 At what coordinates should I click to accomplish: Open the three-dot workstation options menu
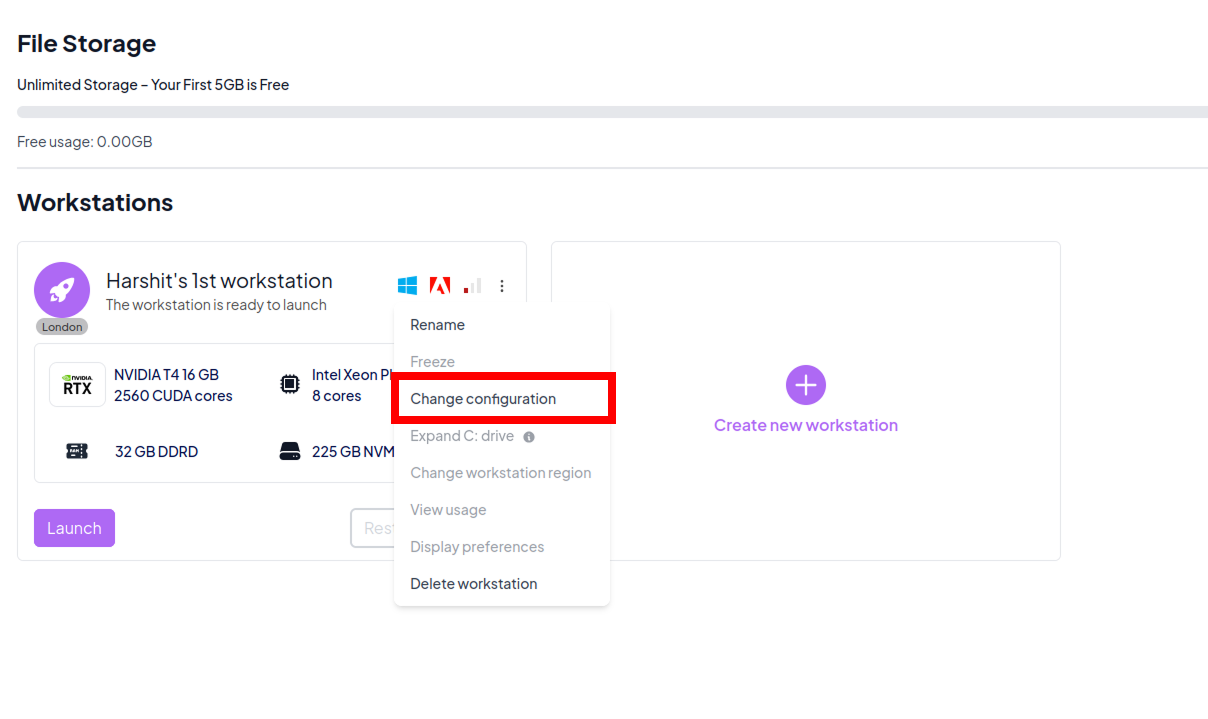(x=502, y=286)
